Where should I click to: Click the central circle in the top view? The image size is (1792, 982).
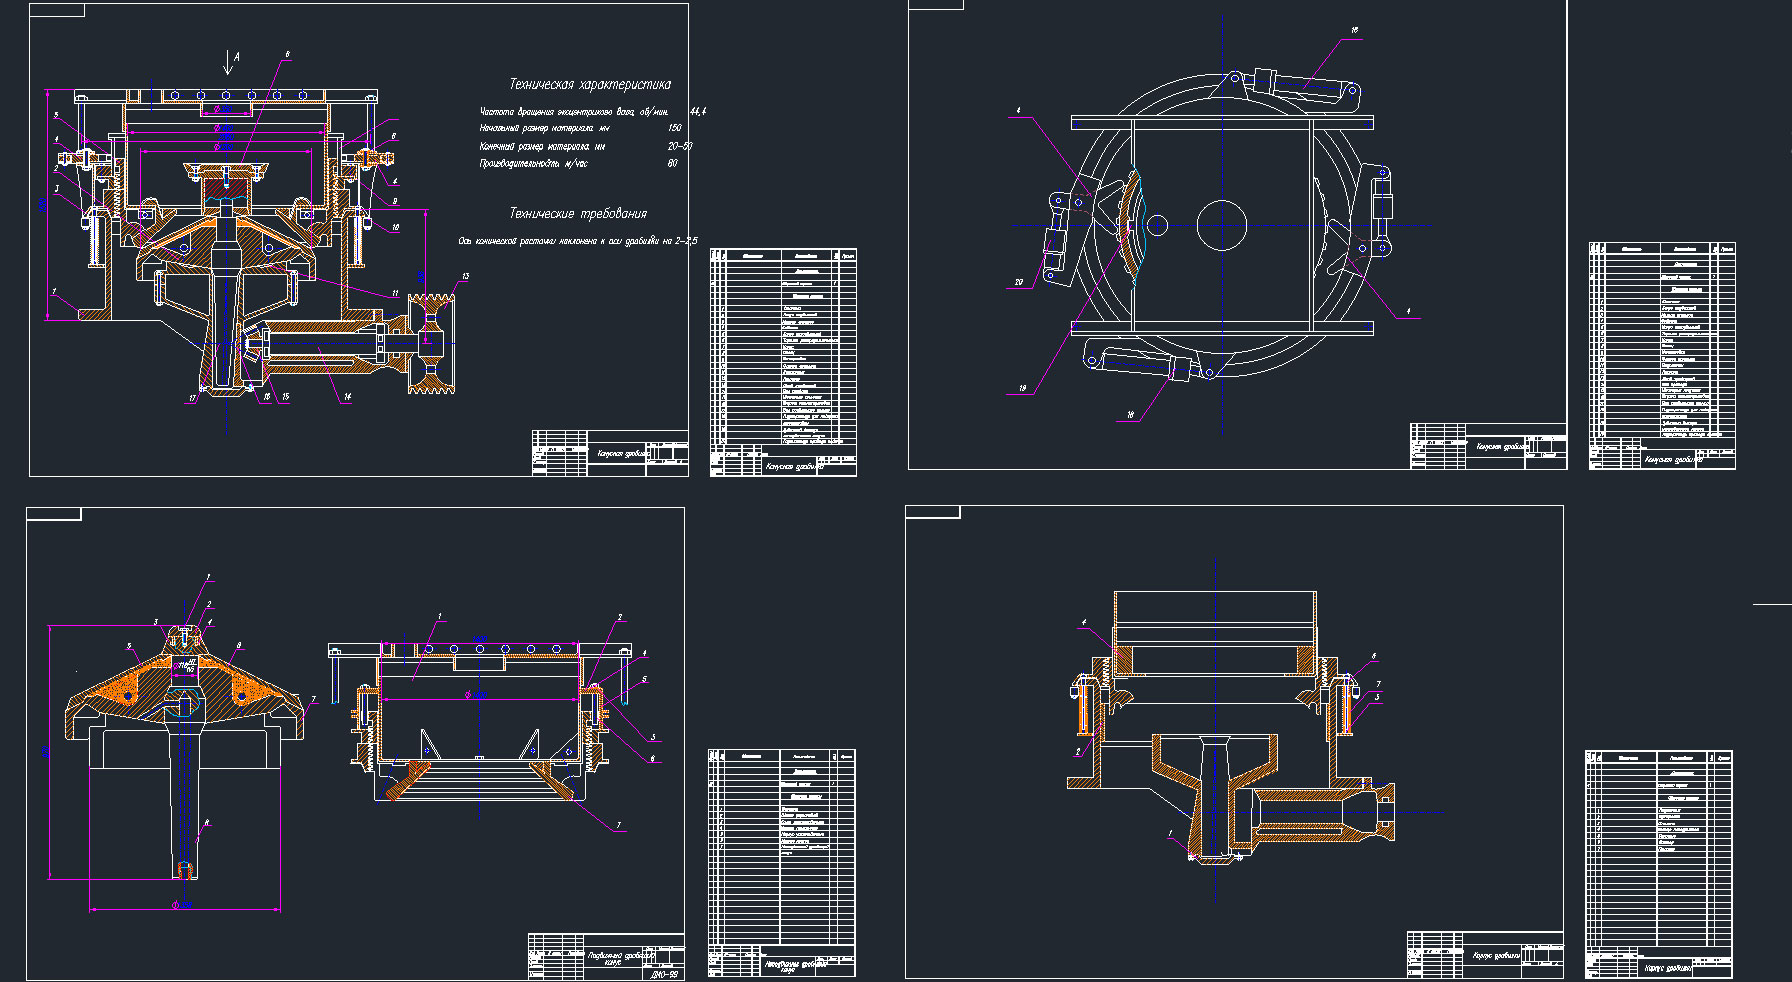(1221, 224)
